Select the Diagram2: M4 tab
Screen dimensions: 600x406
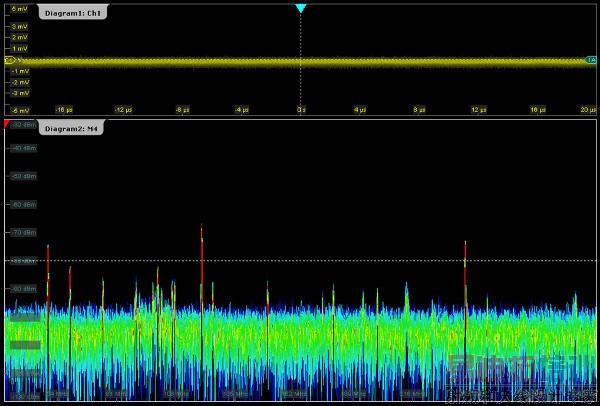[71, 129]
